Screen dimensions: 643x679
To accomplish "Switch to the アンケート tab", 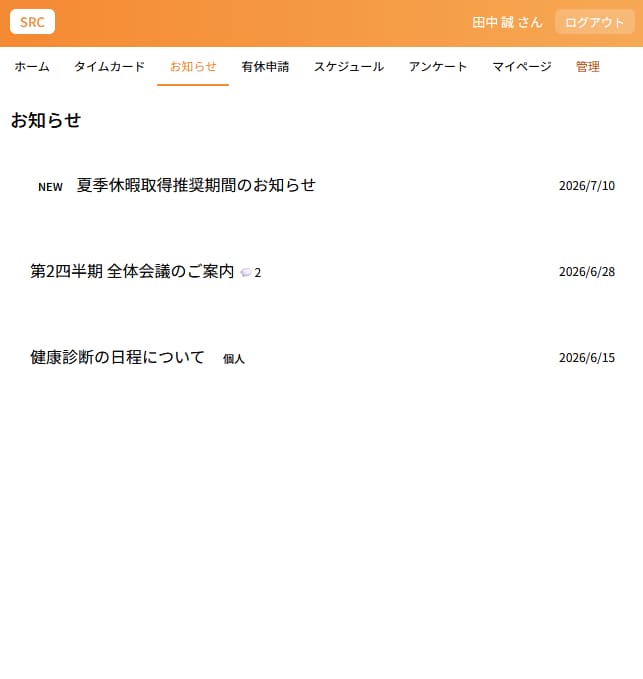I will click(438, 67).
